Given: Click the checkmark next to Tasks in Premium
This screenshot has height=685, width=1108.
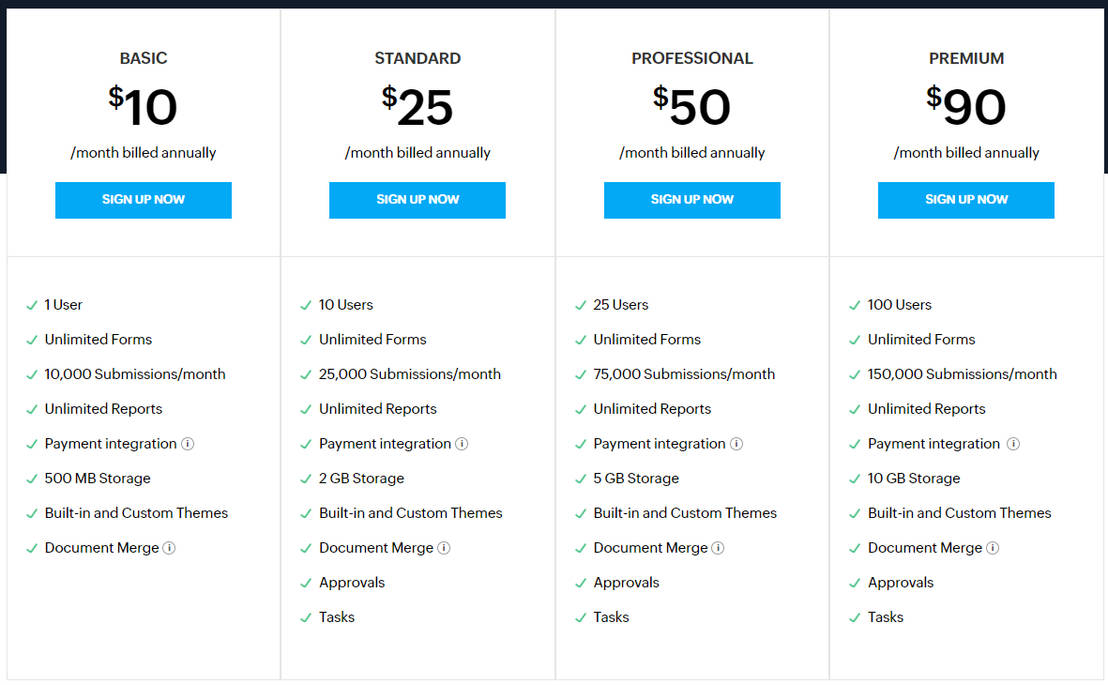Looking at the screenshot, I should [x=855, y=617].
